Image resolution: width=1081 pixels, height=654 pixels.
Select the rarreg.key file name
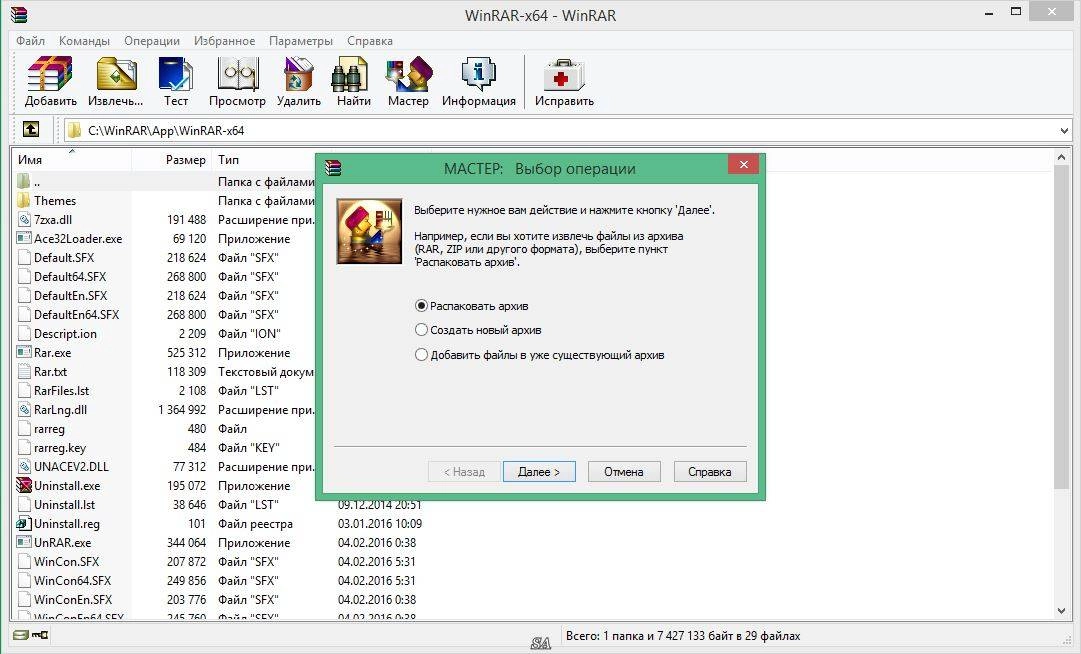coord(60,448)
